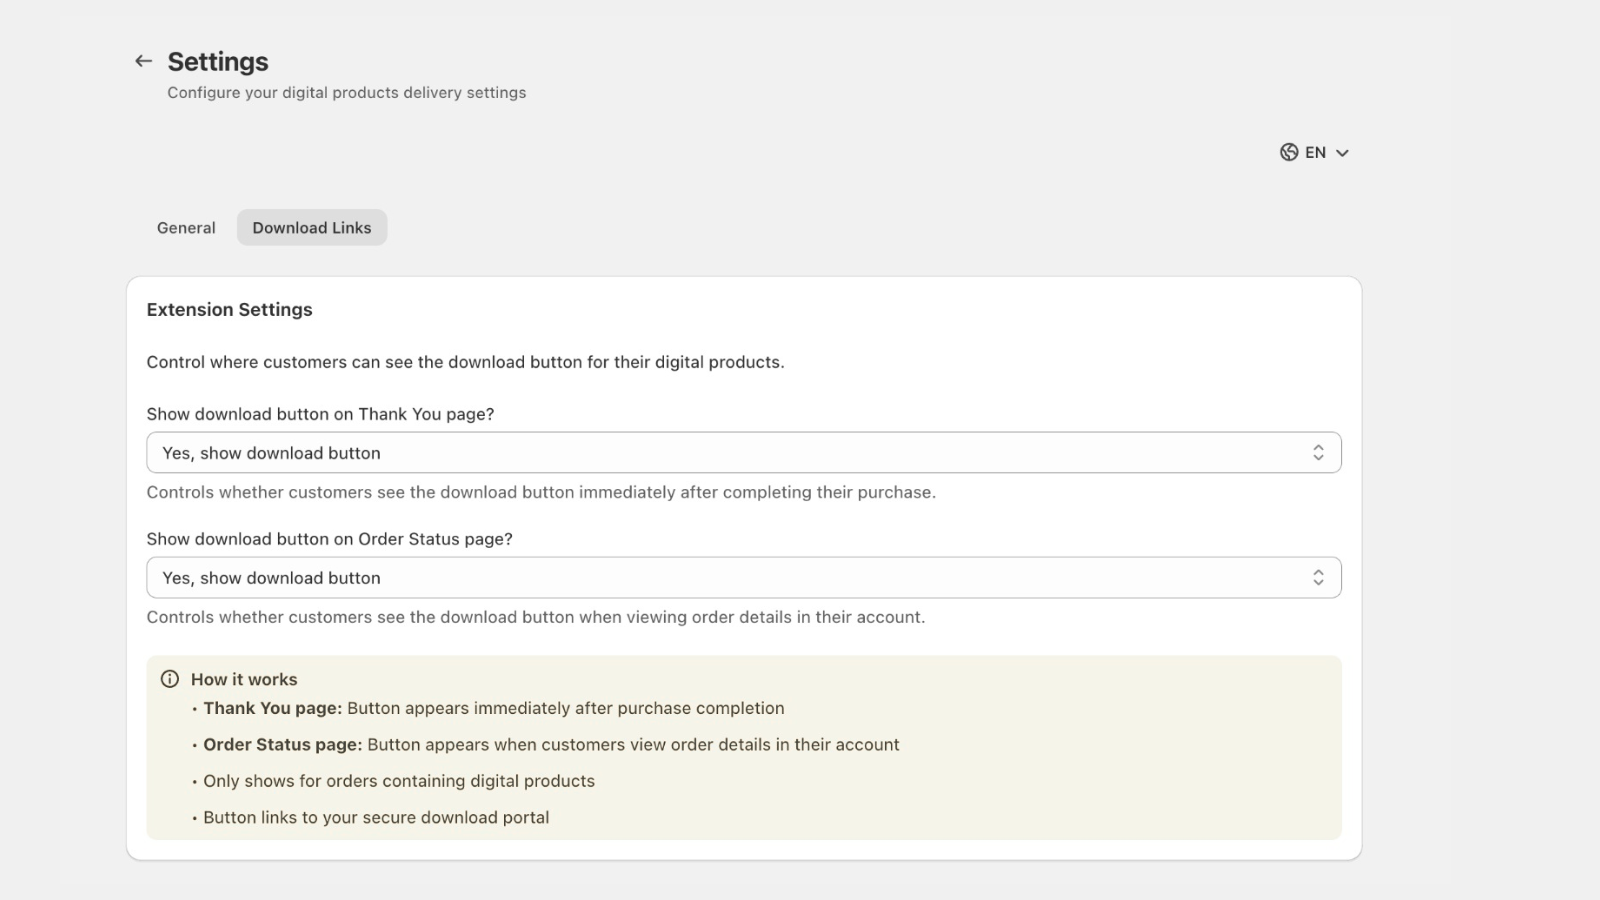This screenshot has height=900, width=1600.
Task: Click 'Configure your digital products delivery settings' subtitle
Action: (346, 93)
